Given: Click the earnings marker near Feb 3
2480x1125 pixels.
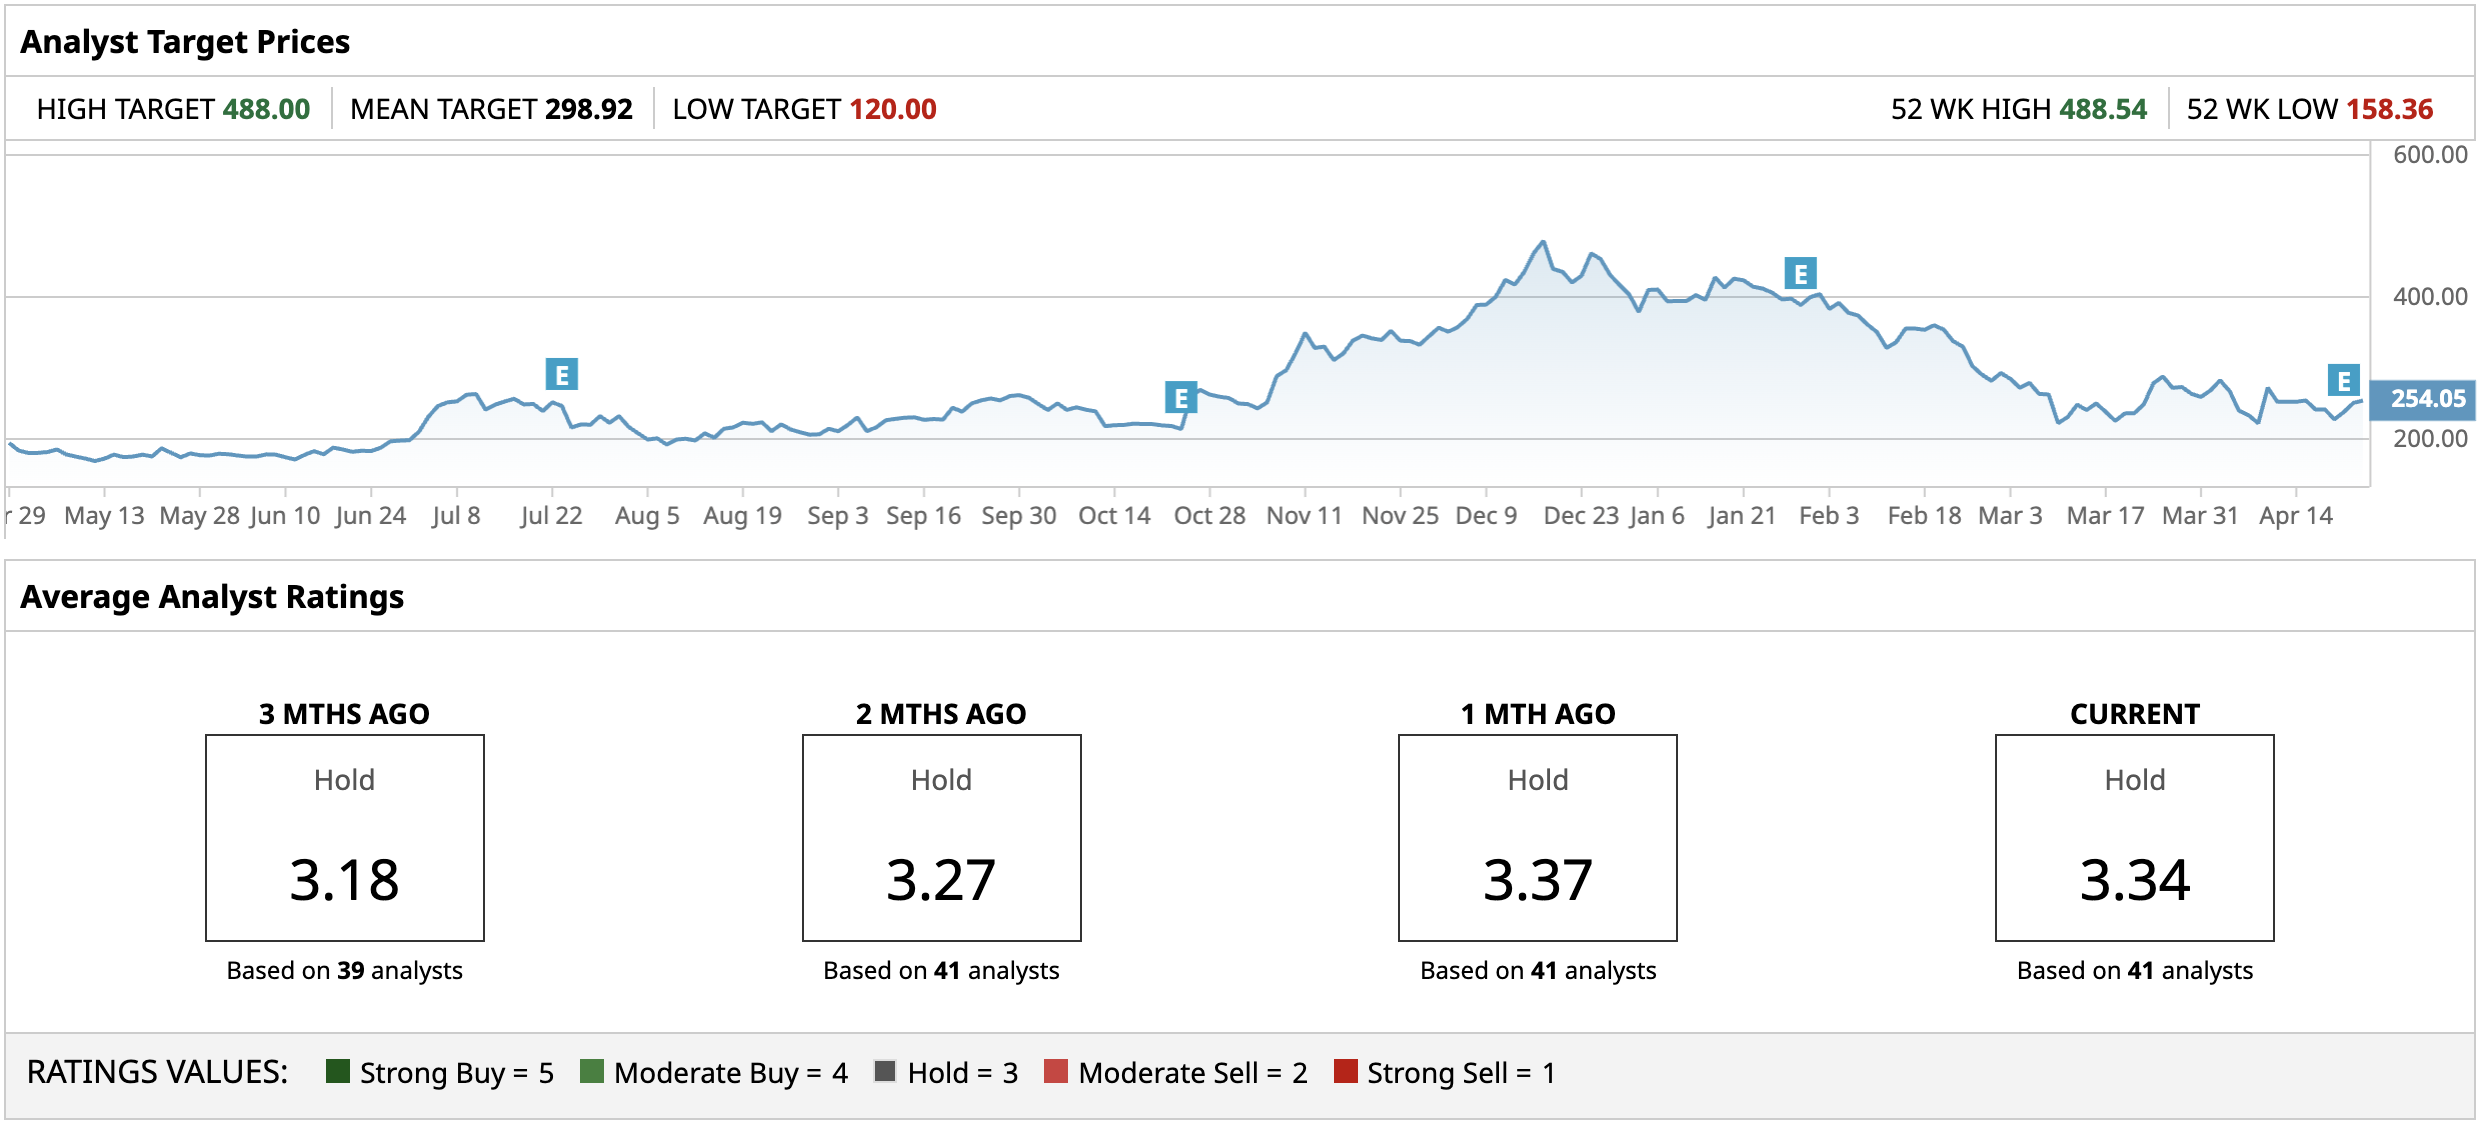Looking at the screenshot, I should click(x=1800, y=273).
